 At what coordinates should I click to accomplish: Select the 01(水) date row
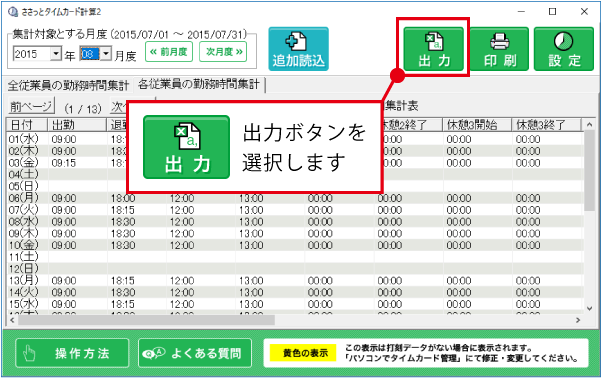(295, 139)
